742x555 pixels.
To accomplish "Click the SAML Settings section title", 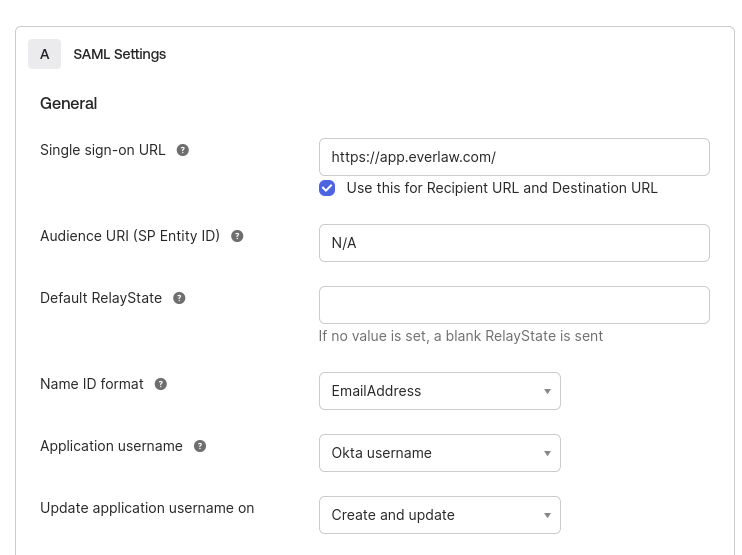I will tap(120, 54).
